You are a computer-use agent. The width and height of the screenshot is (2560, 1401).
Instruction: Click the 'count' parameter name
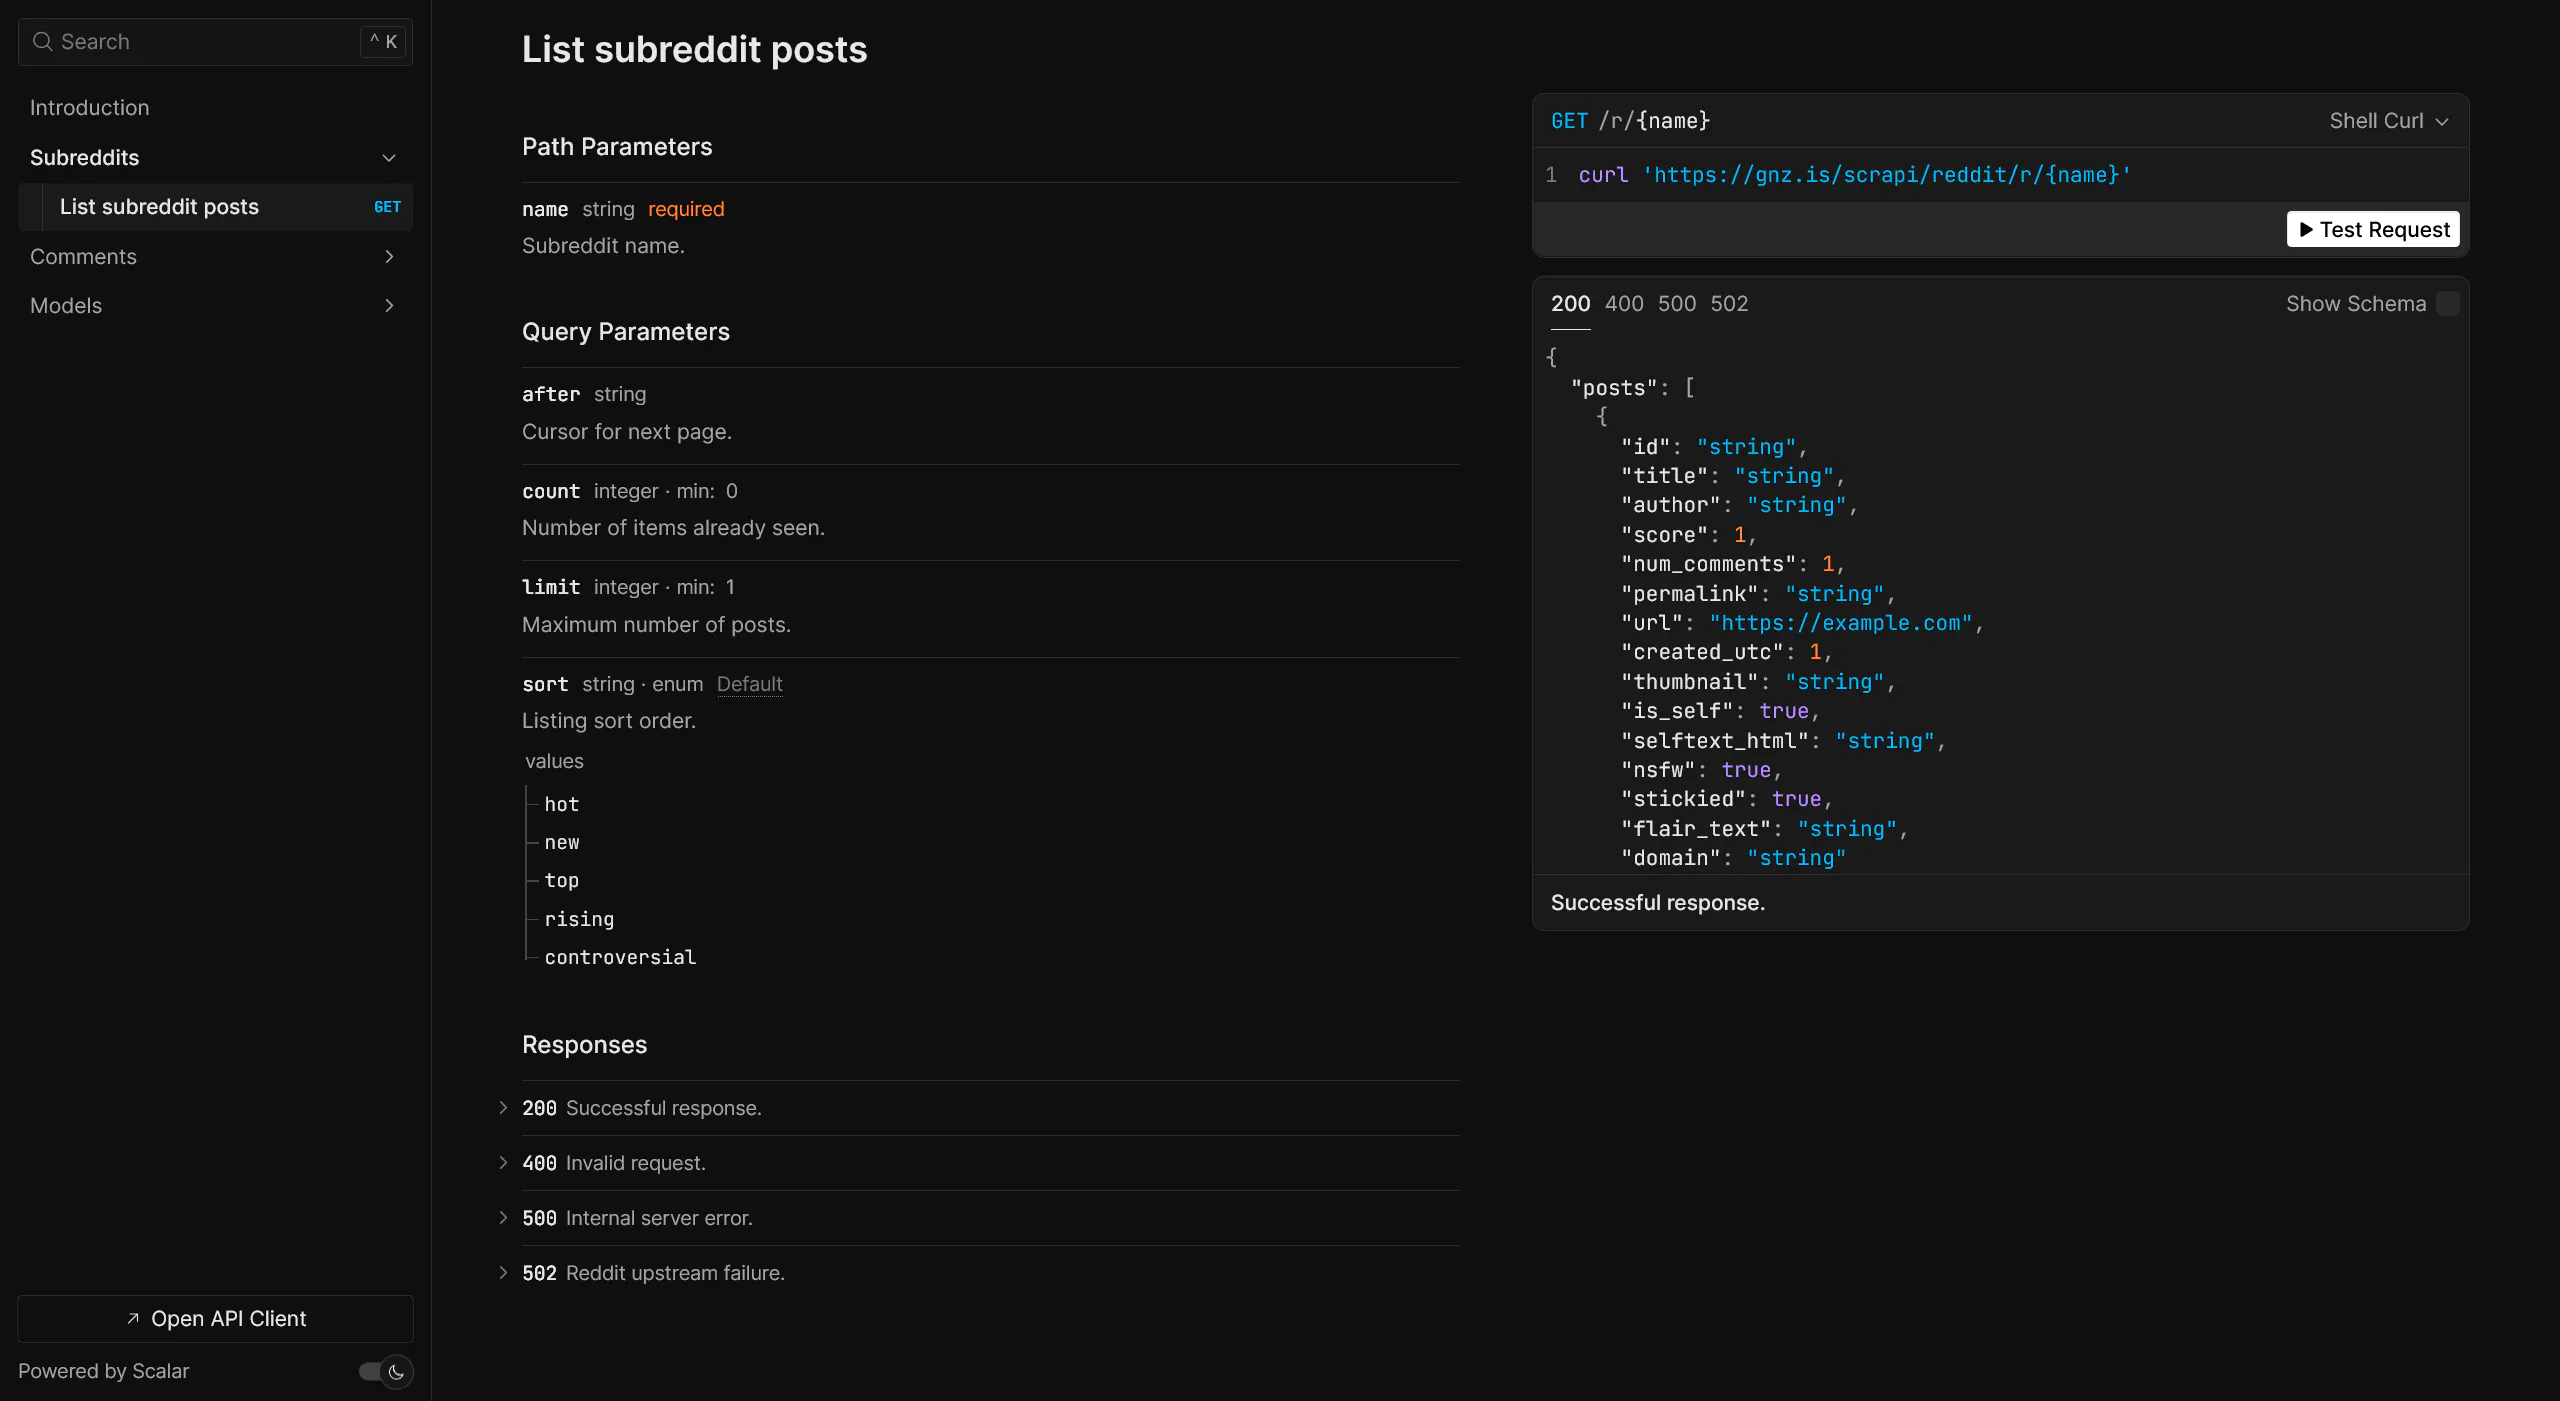click(x=551, y=491)
